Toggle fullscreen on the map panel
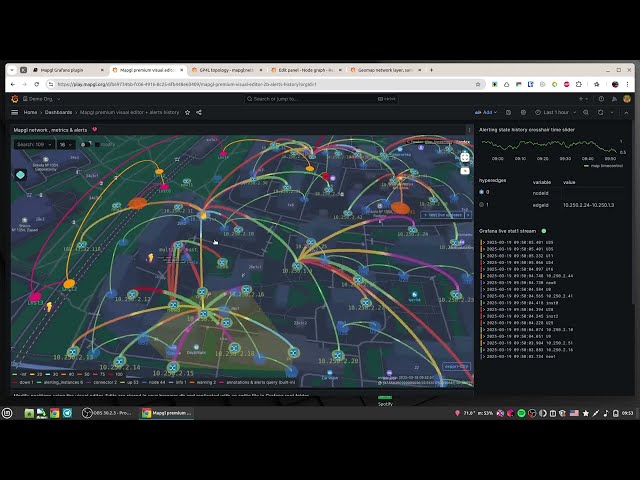The image size is (640, 480). tap(464, 157)
